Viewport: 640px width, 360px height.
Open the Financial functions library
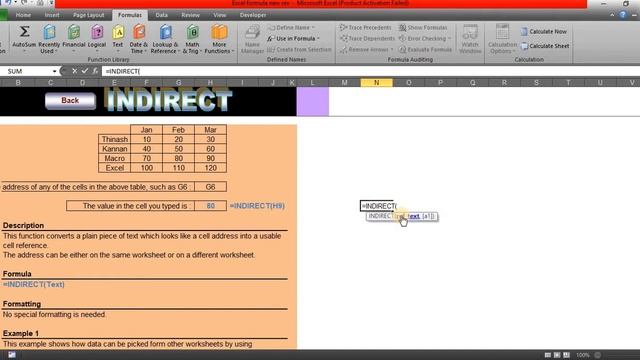point(74,39)
